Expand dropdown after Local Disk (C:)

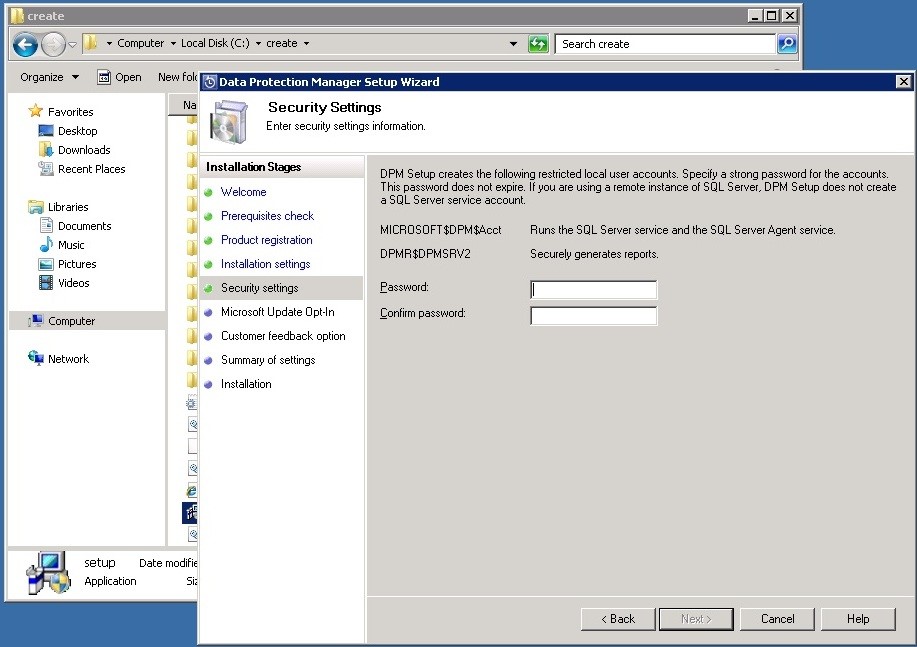(258, 43)
